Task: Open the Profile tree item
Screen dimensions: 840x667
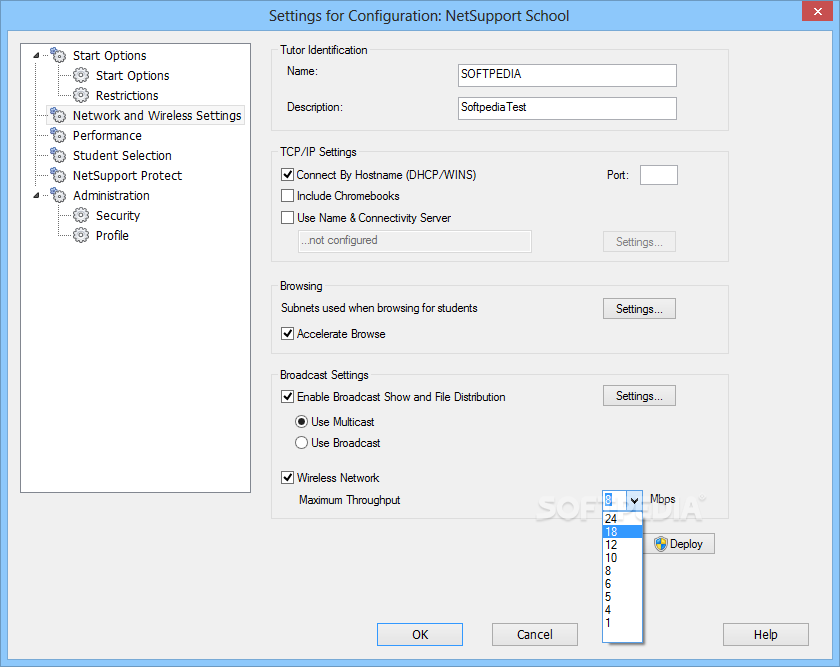Action: [112, 235]
